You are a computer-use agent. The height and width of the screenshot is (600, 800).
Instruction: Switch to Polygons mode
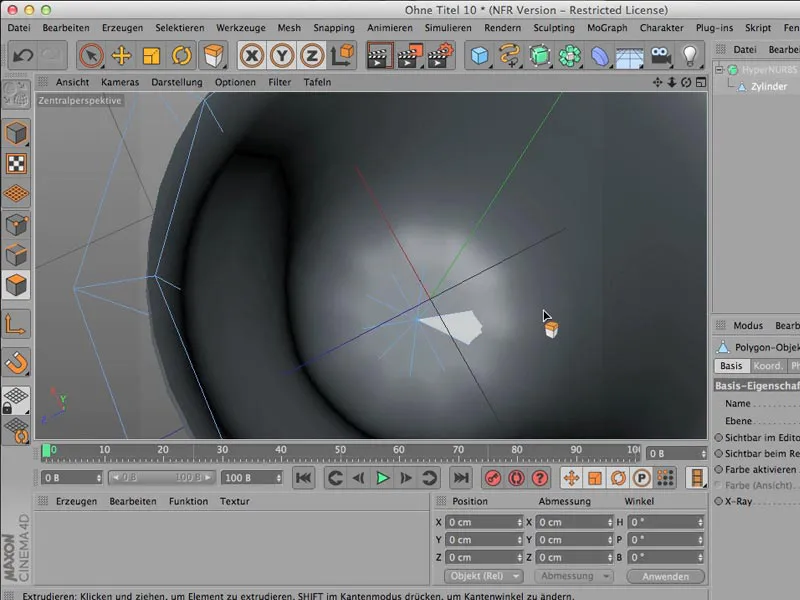(x=16, y=285)
